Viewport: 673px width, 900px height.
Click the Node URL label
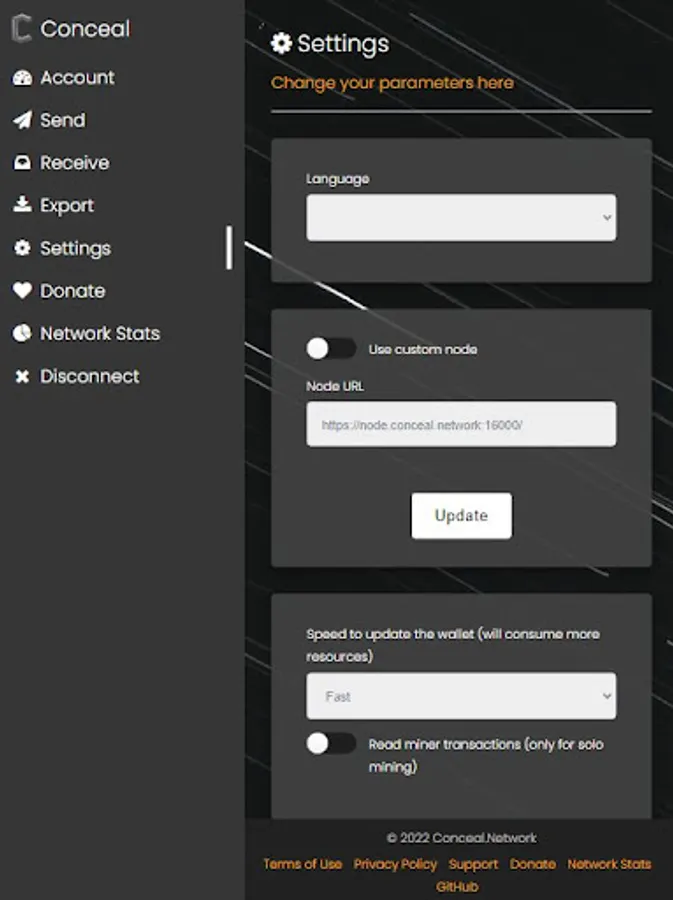(335, 386)
